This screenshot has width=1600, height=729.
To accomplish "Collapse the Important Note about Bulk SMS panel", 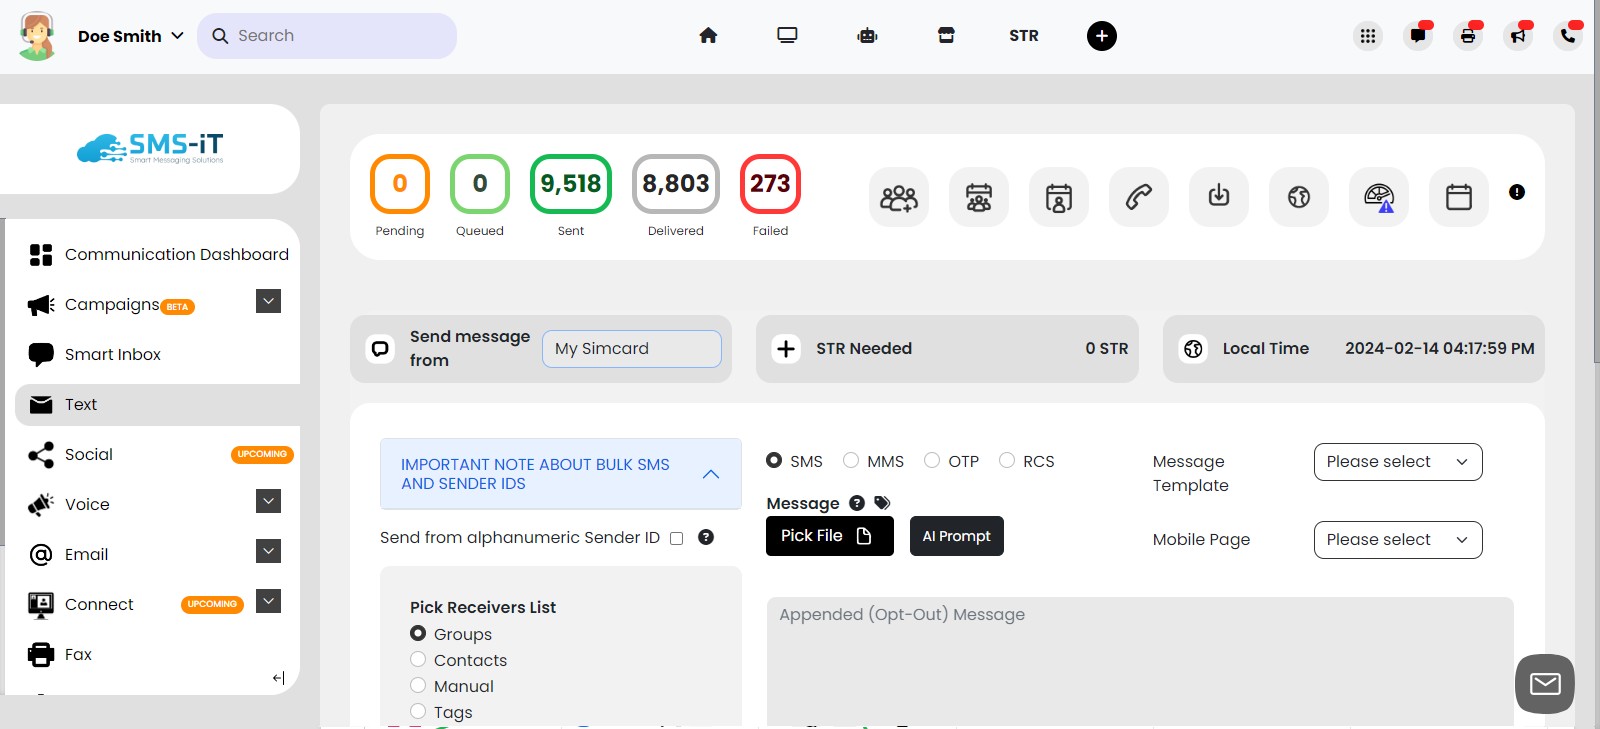I will tap(711, 474).
